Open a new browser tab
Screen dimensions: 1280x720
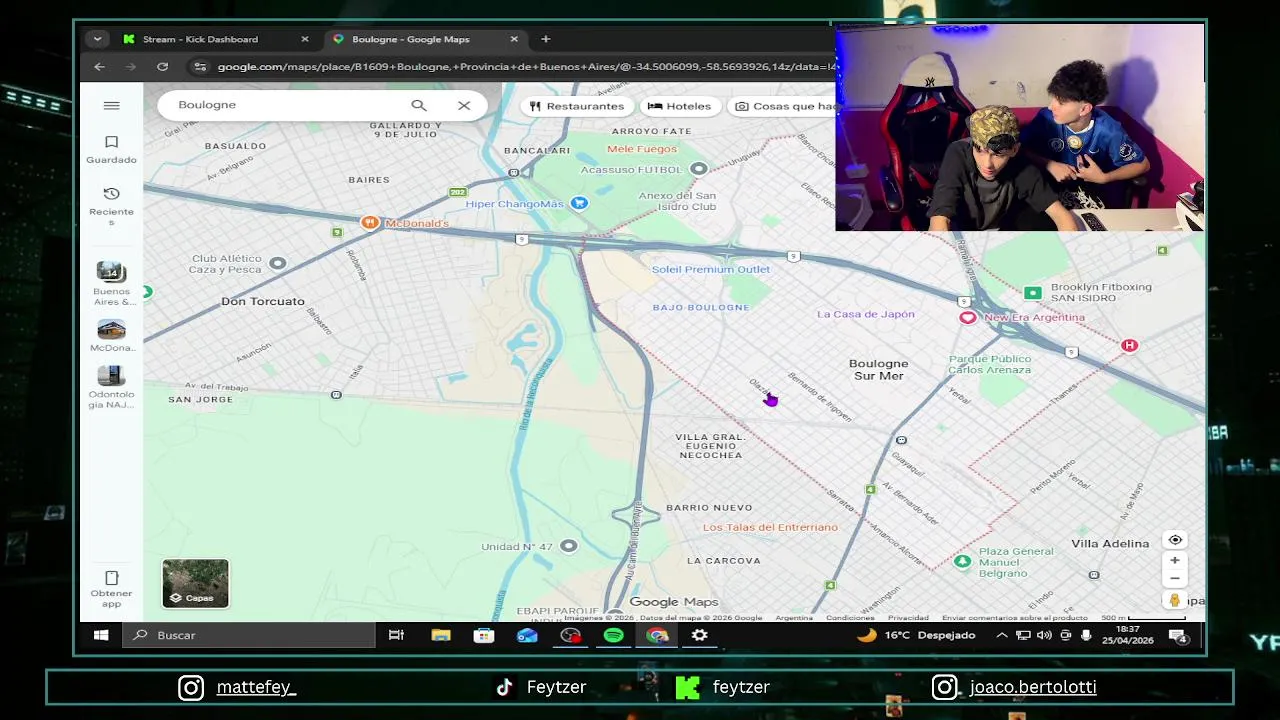pos(545,39)
